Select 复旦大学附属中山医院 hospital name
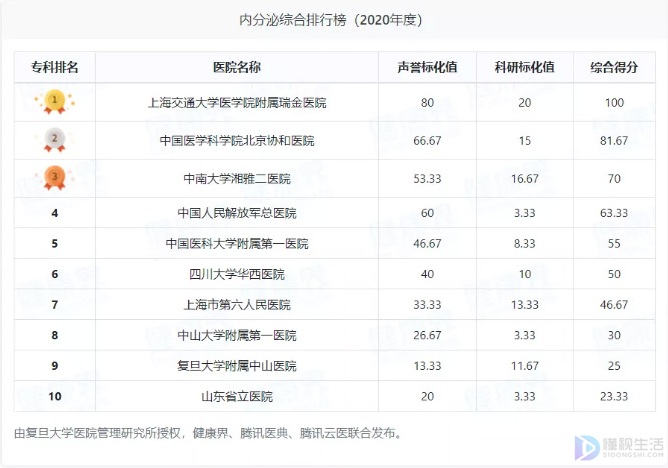This screenshot has height=468, width=668. (237, 366)
